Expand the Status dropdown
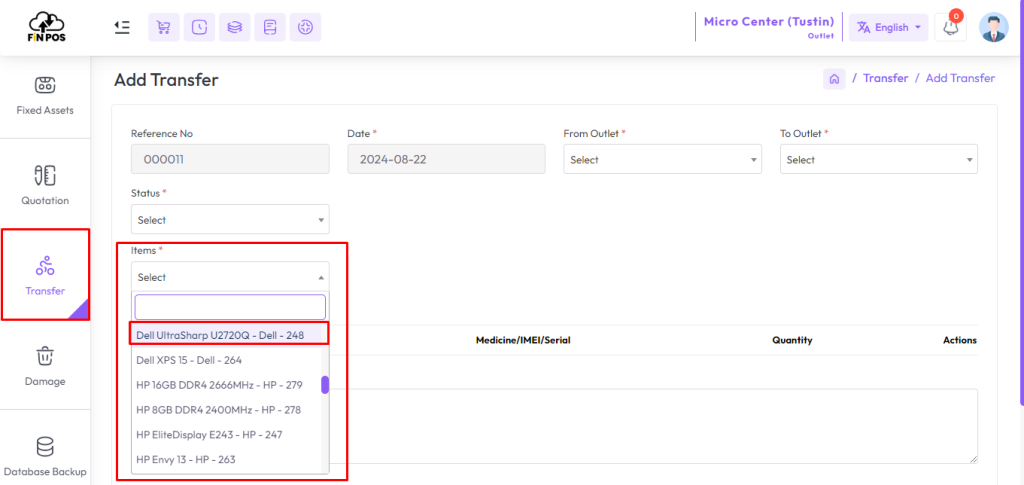Image resolution: width=1024 pixels, height=485 pixels. (230, 219)
